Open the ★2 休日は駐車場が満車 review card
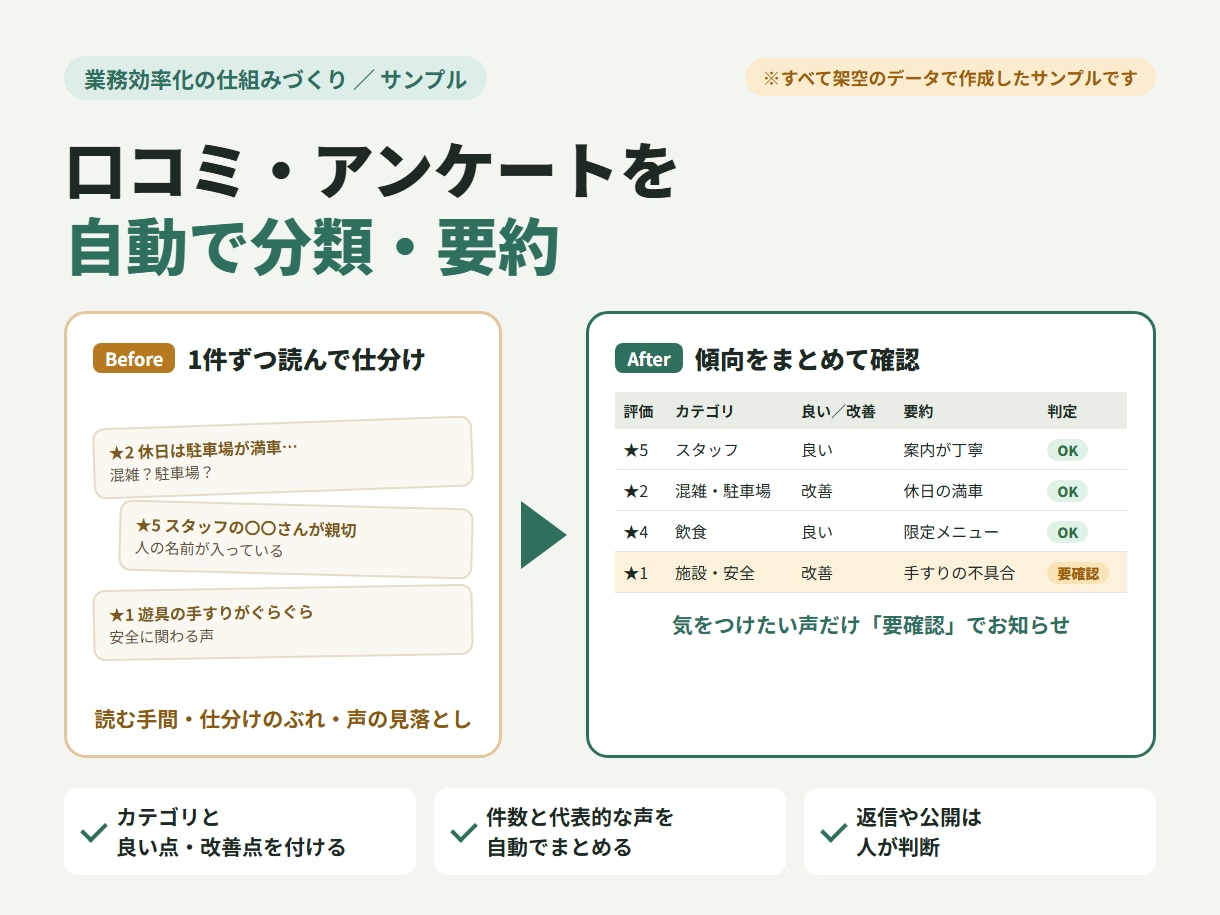Image resolution: width=1220 pixels, height=915 pixels. 283,458
